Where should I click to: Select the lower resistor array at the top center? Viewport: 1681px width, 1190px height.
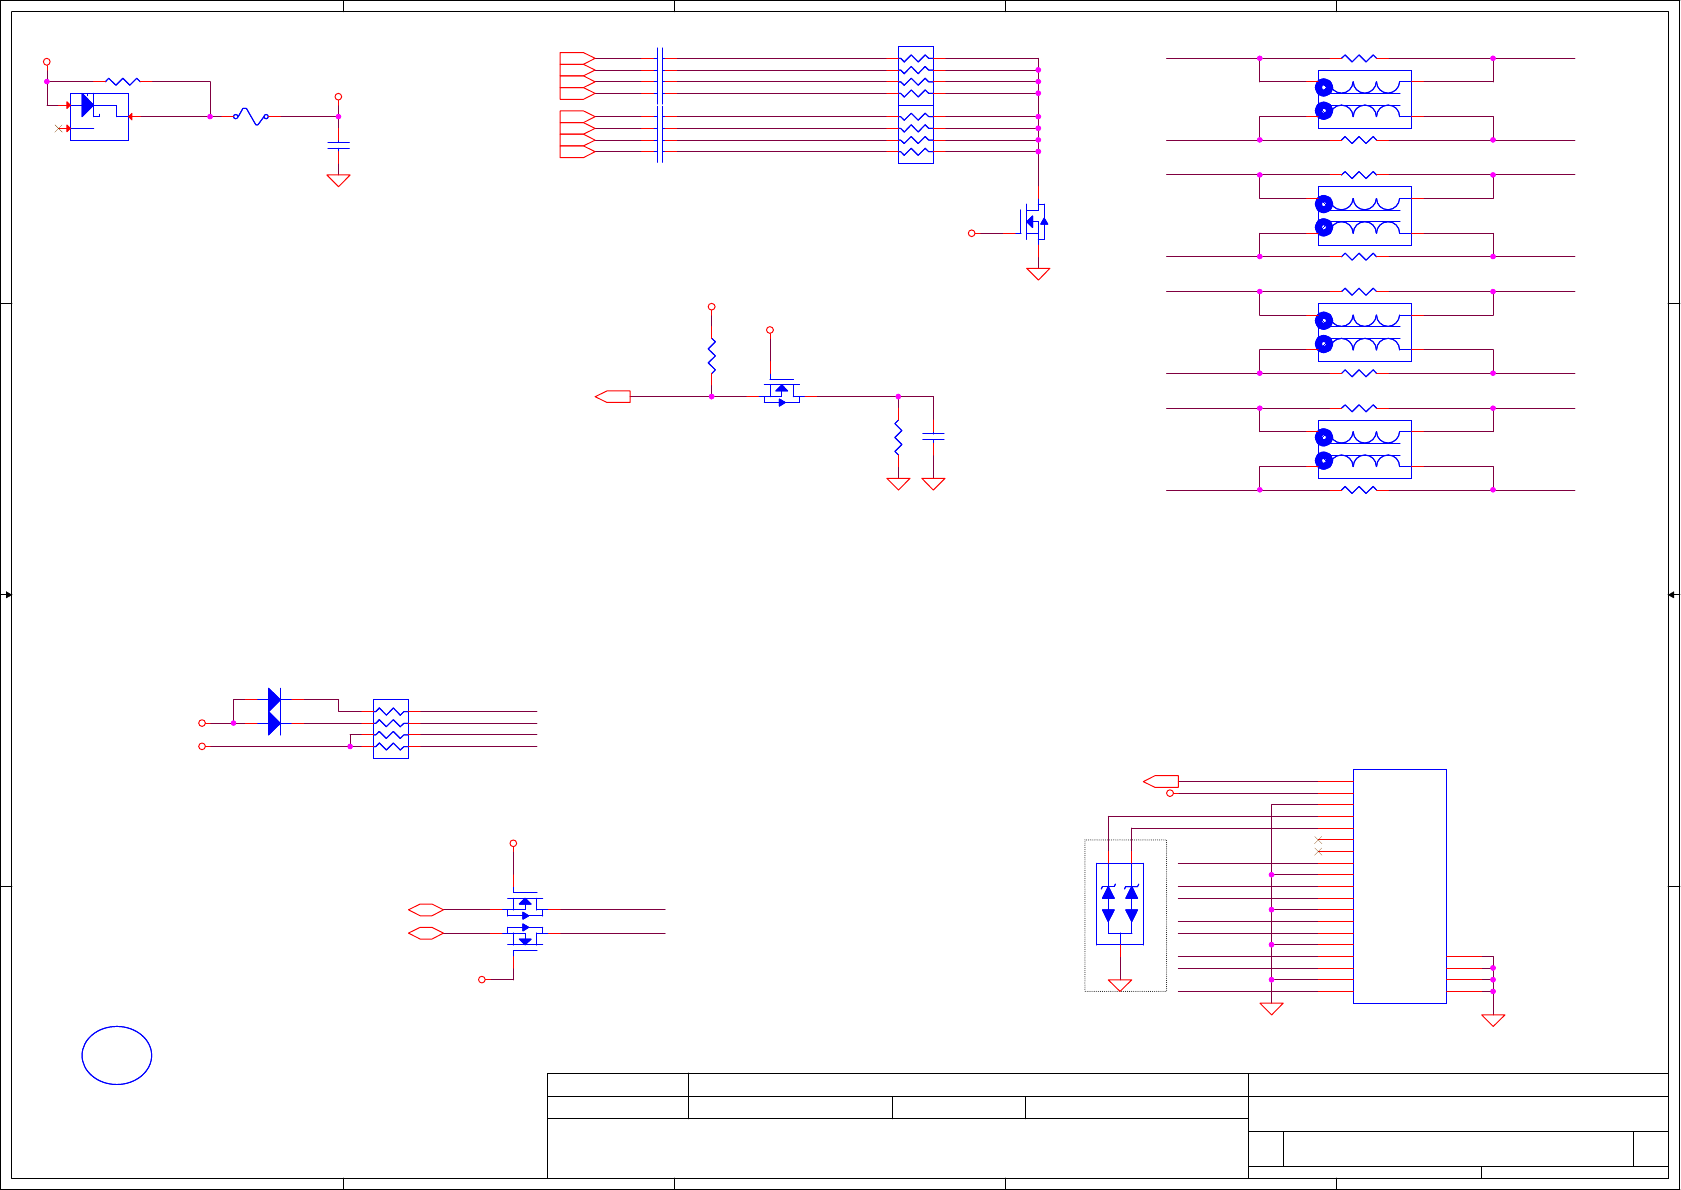coord(916,134)
